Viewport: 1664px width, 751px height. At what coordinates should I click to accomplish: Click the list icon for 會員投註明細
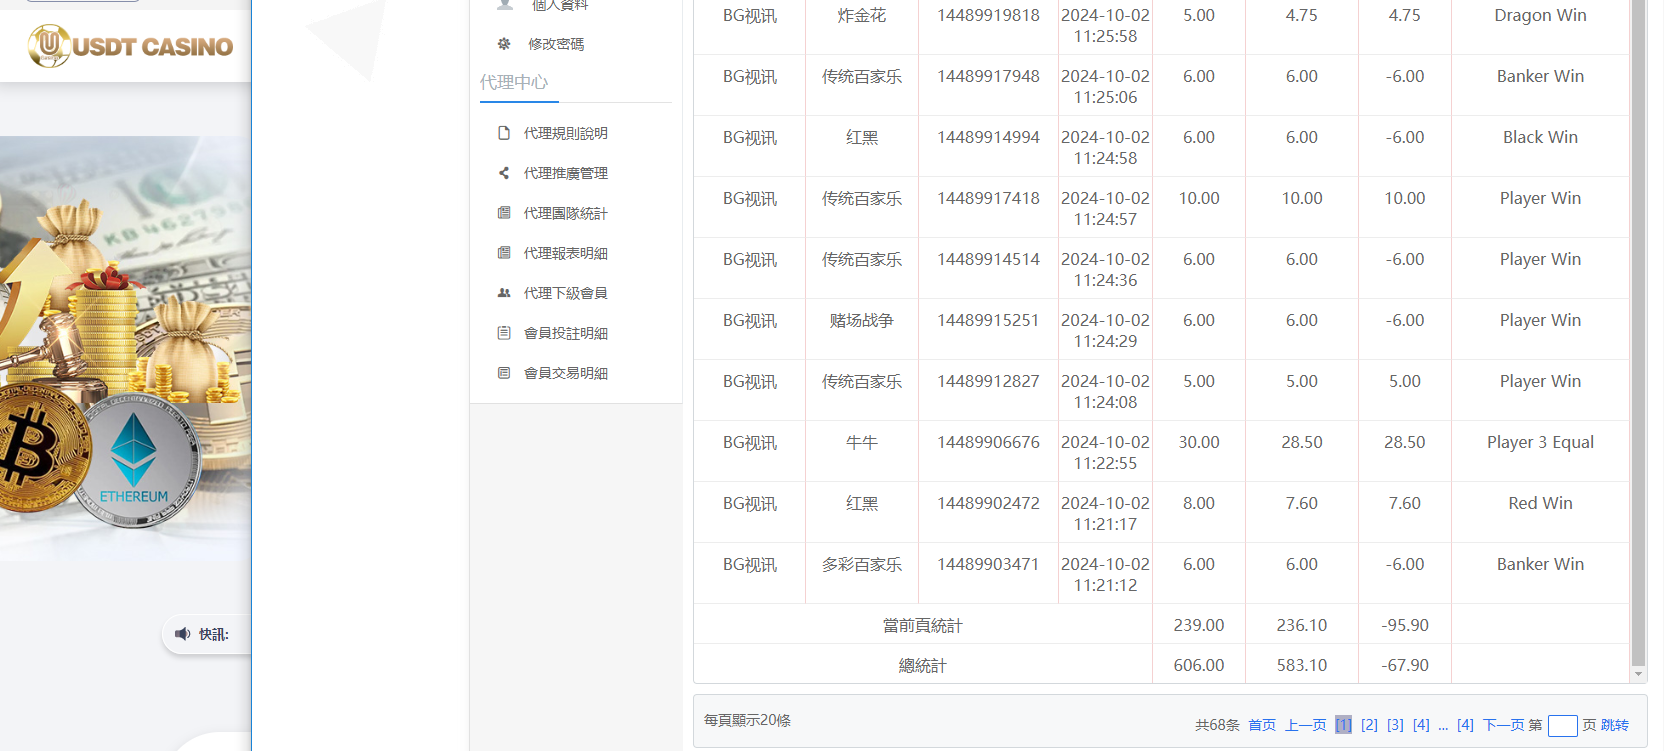point(504,333)
